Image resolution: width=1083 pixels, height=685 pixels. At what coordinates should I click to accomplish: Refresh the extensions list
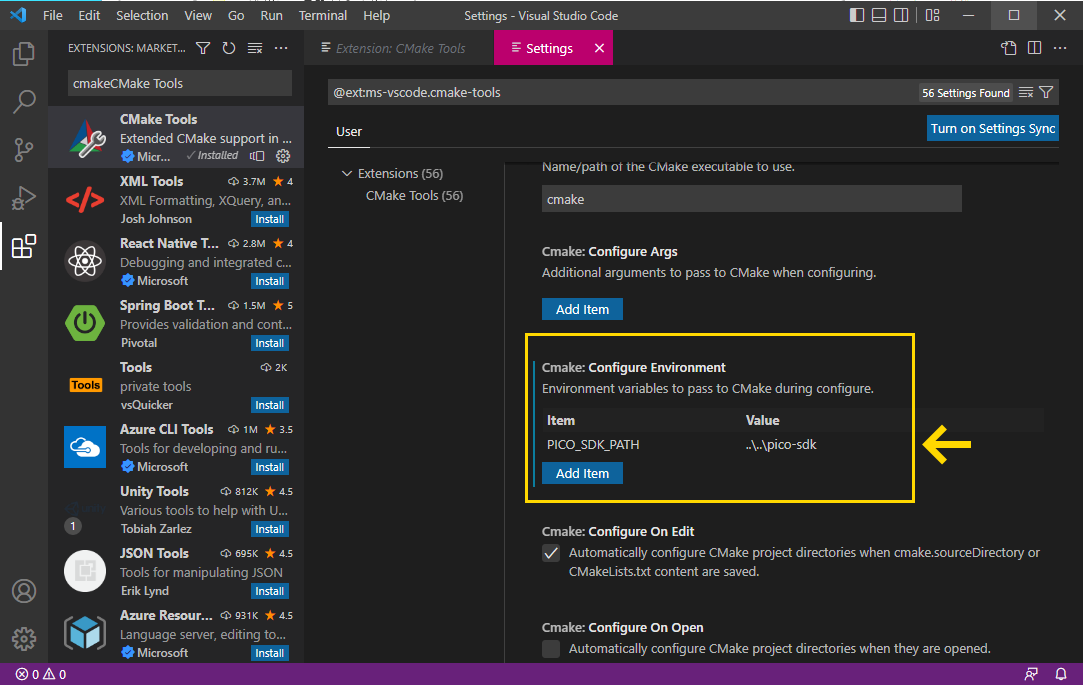[229, 48]
